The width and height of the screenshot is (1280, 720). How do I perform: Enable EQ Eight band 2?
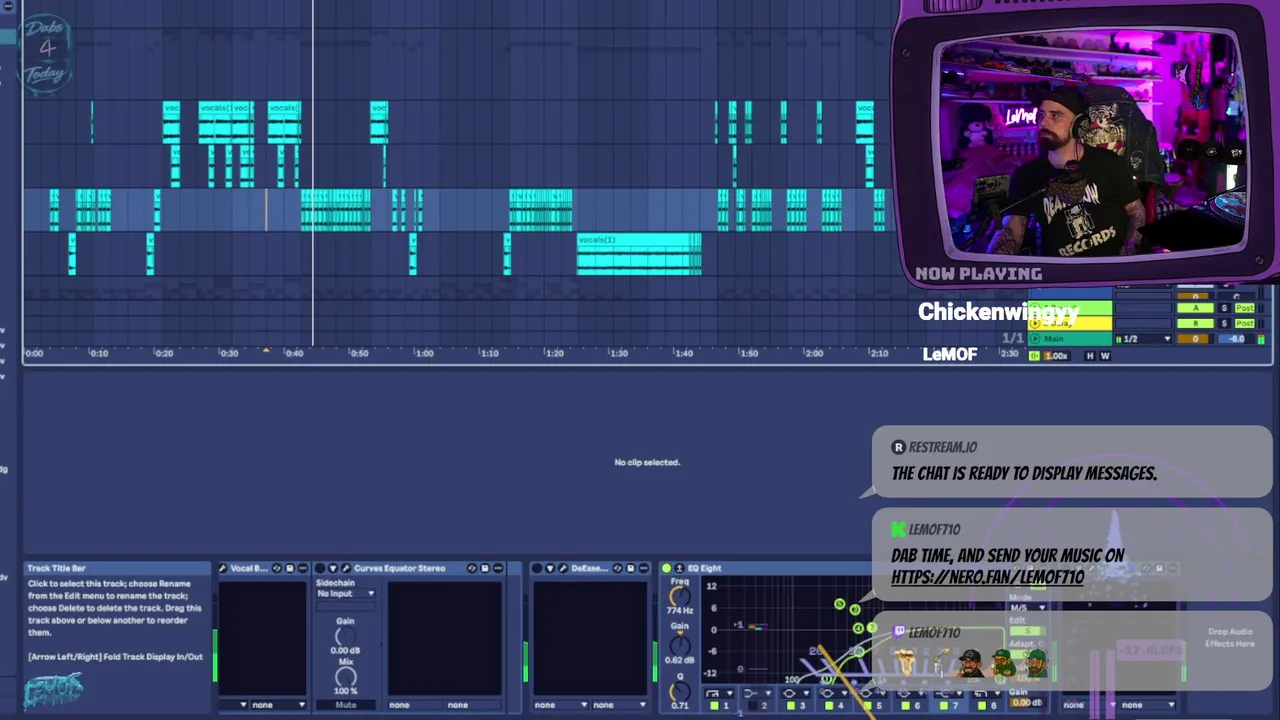tap(753, 705)
